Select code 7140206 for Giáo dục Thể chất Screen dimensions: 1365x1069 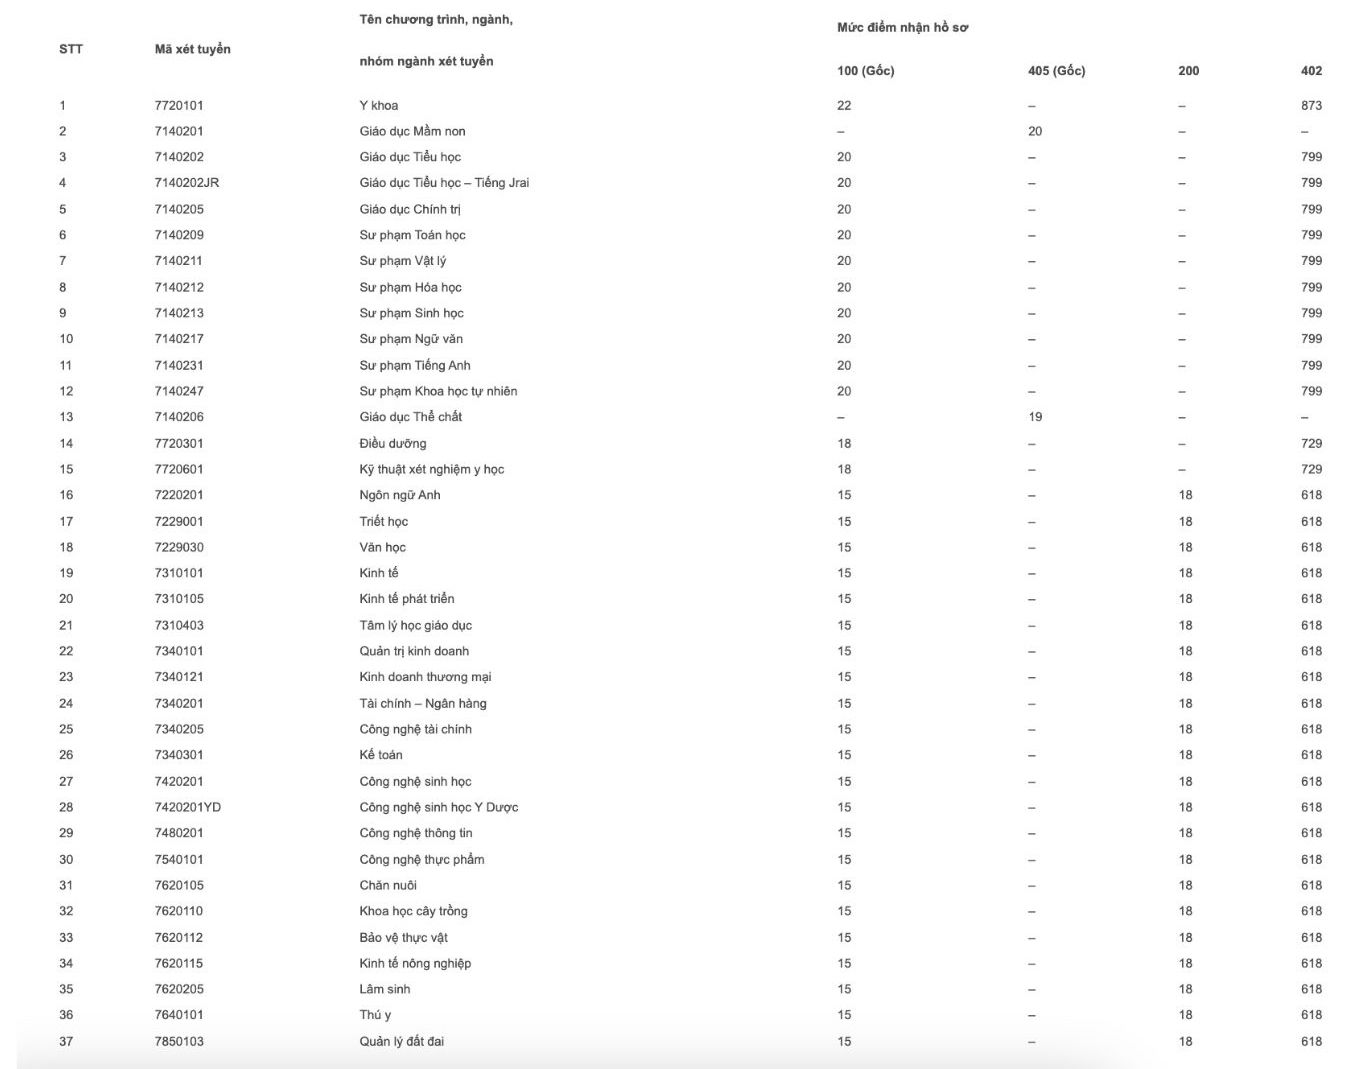point(179,417)
